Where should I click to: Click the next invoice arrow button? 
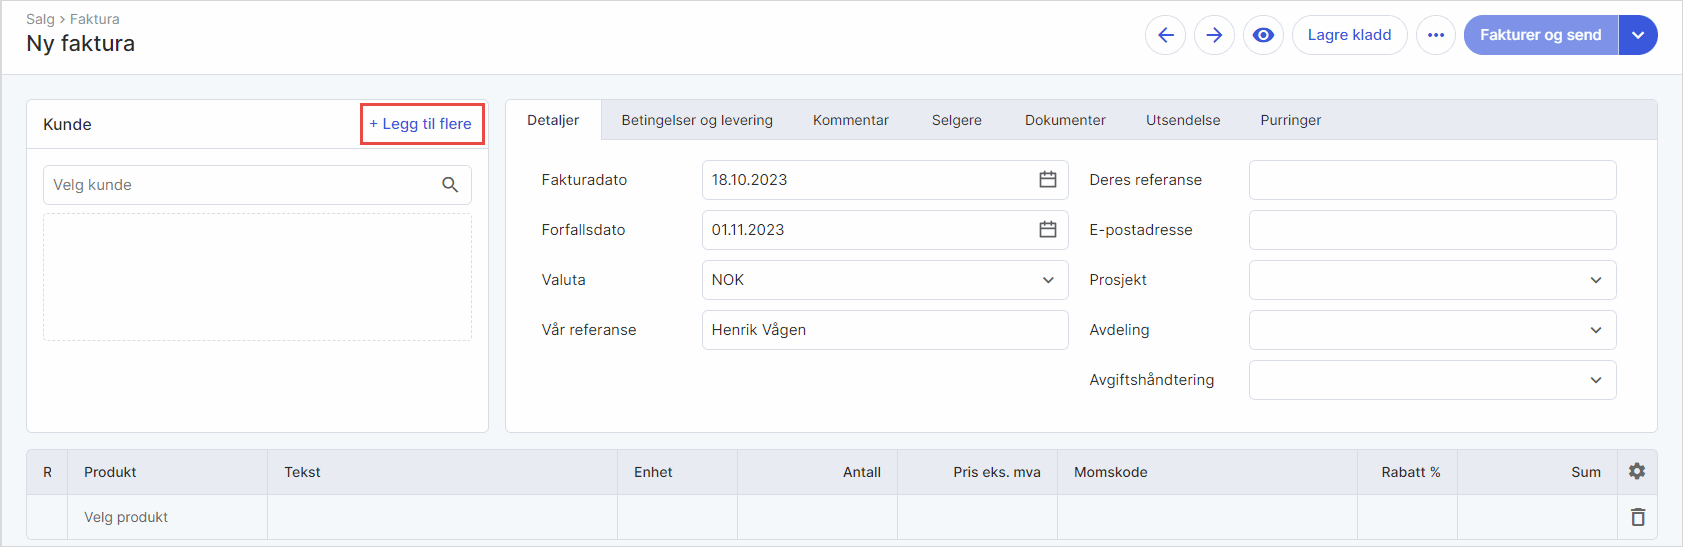coord(1214,35)
